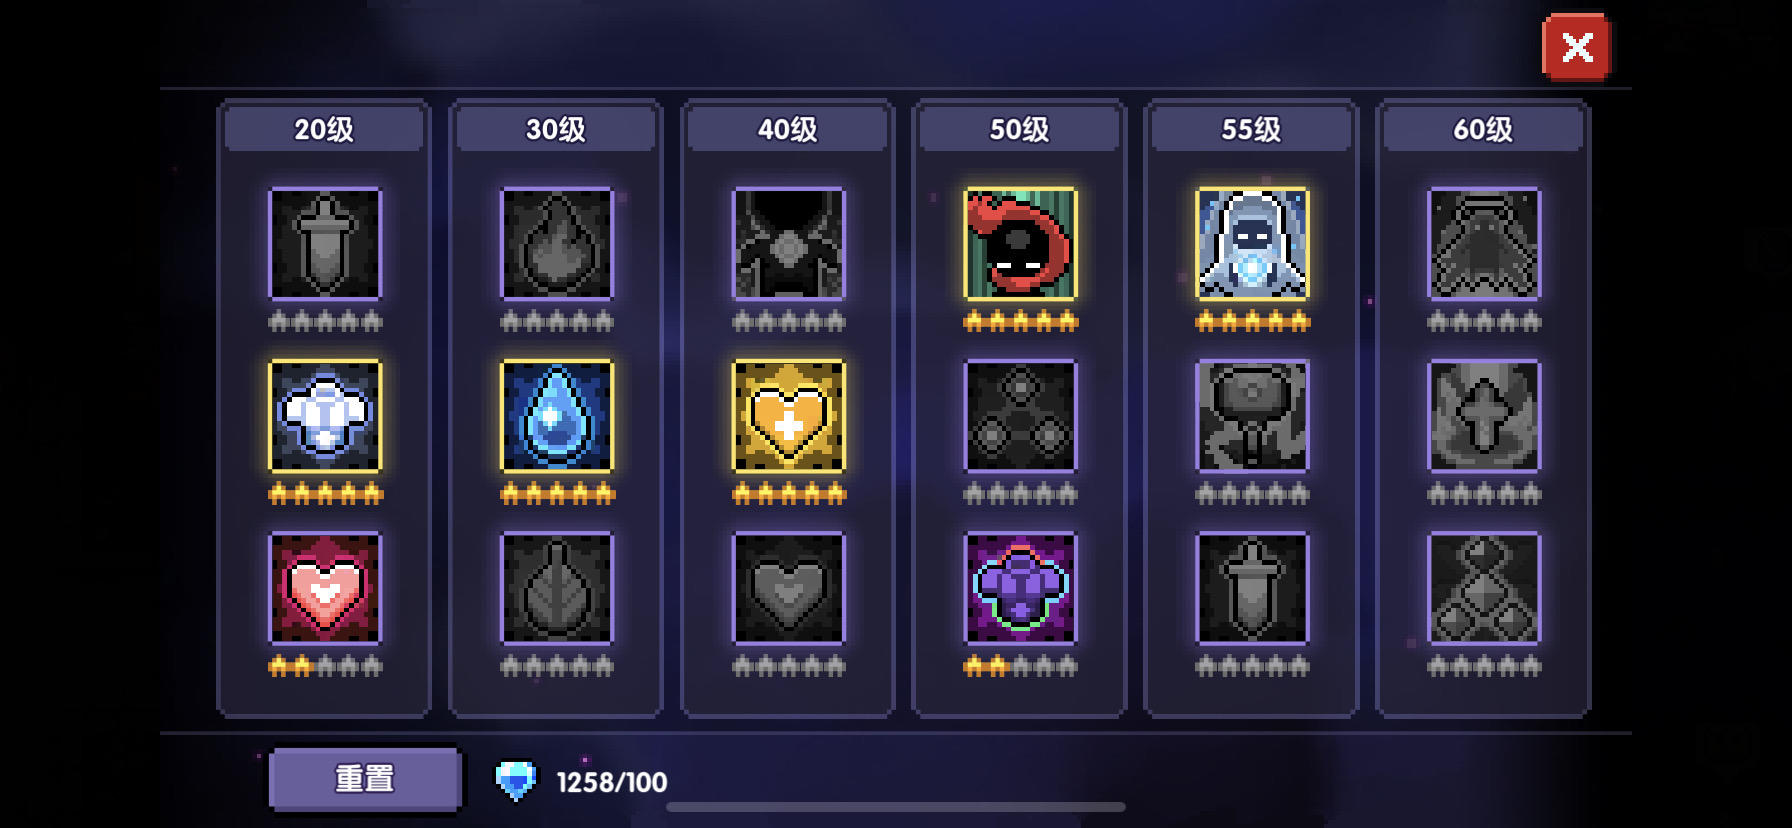Select the pink heart talent icon
This screenshot has height=828, width=1792.
[x=325, y=588]
